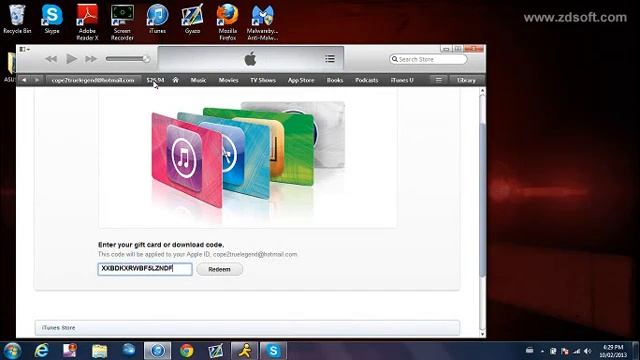Go back in iTunes Store navigation
Viewport: 640px width, 360px height.
[x=24, y=80]
